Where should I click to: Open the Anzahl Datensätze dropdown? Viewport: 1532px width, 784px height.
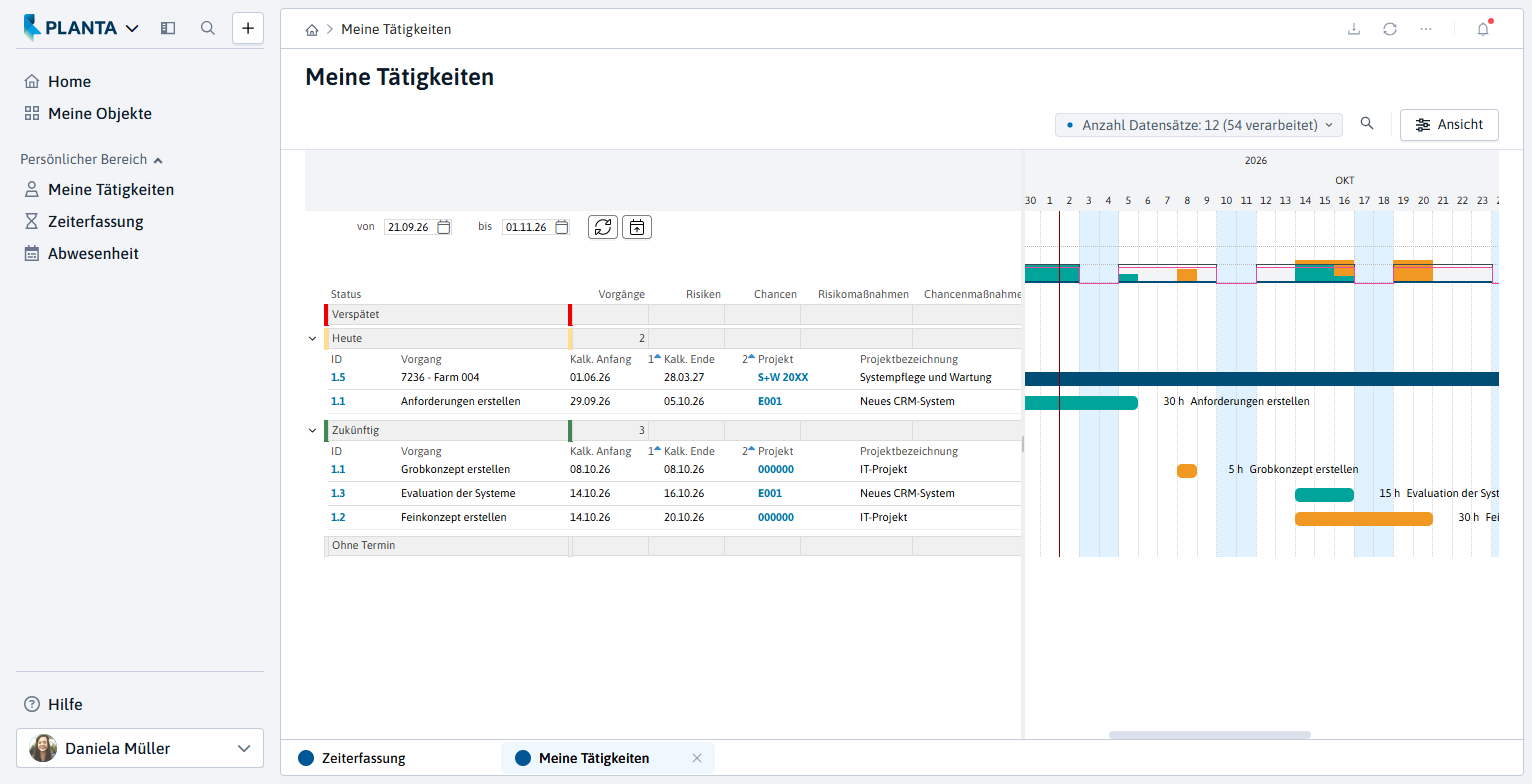(x=1199, y=125)
